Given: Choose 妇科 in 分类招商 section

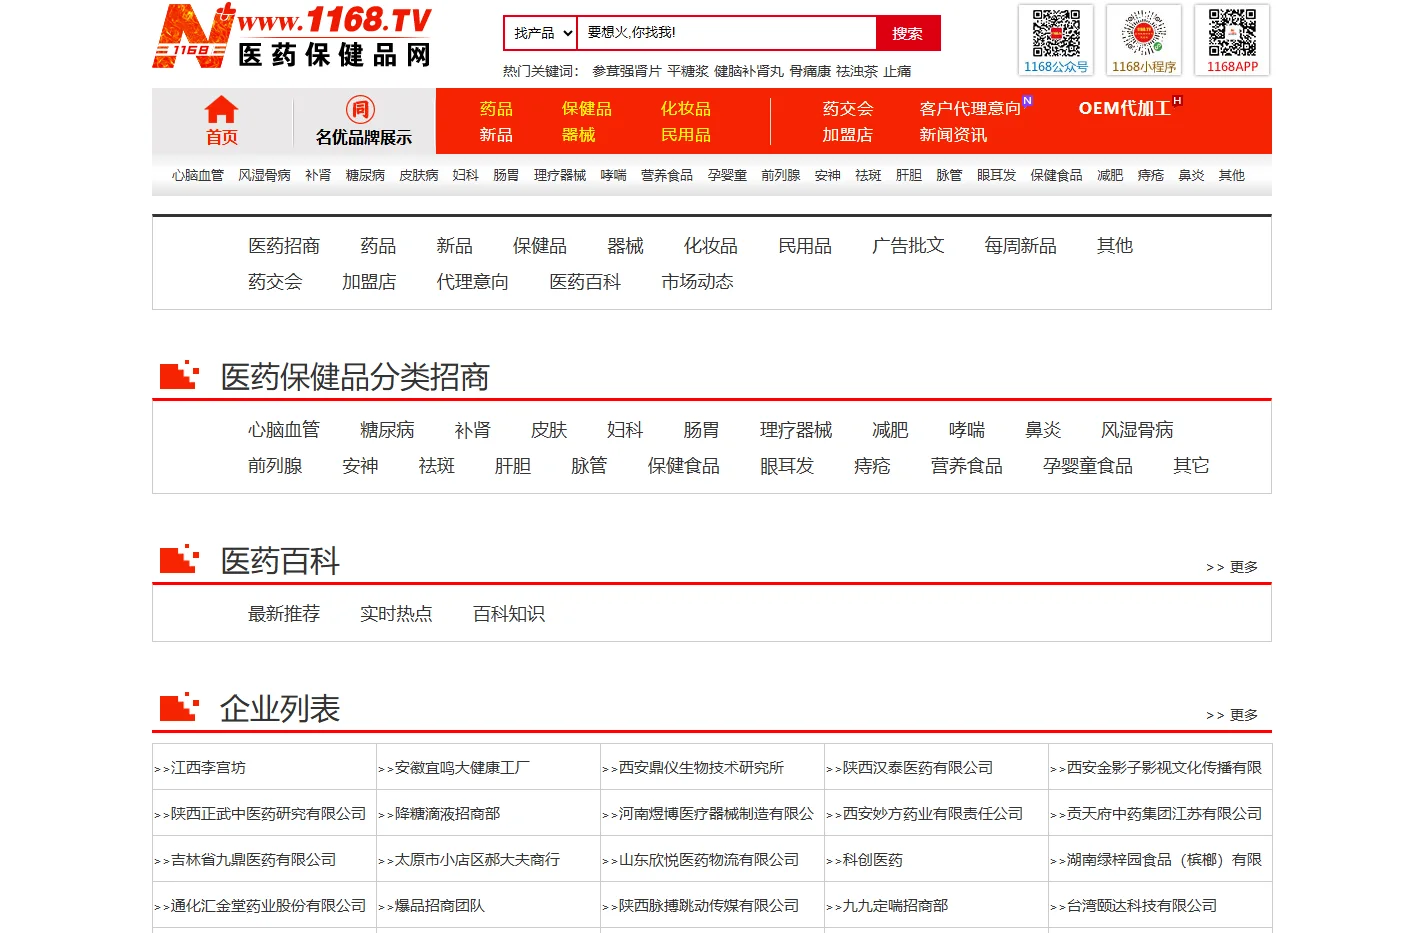Looking at the screenshot, I should click(x=625, y=429).
